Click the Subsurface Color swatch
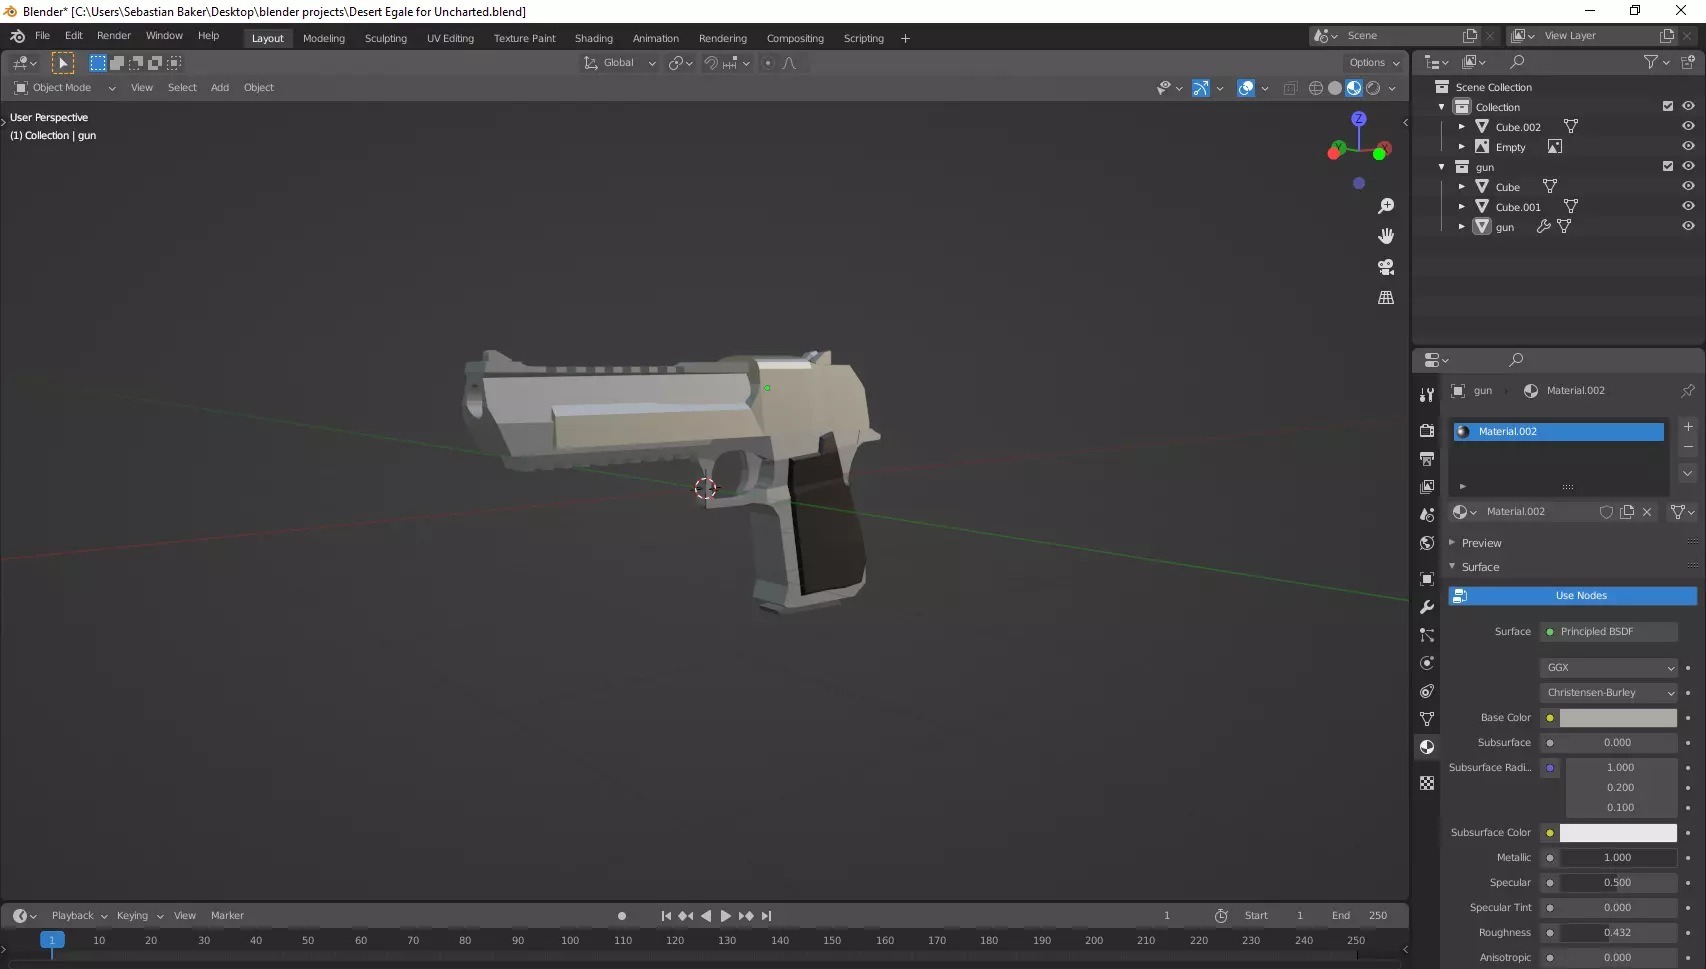The width and height of the screenshot is (1706, 969). 1618,832
